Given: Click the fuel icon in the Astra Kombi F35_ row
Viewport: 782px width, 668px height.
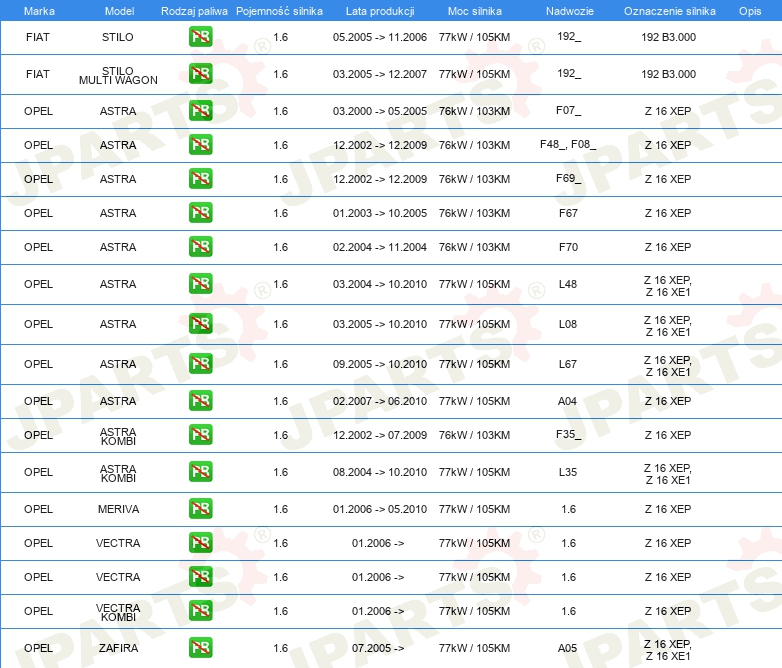Looking at the screenshot, I should point(200,435).
